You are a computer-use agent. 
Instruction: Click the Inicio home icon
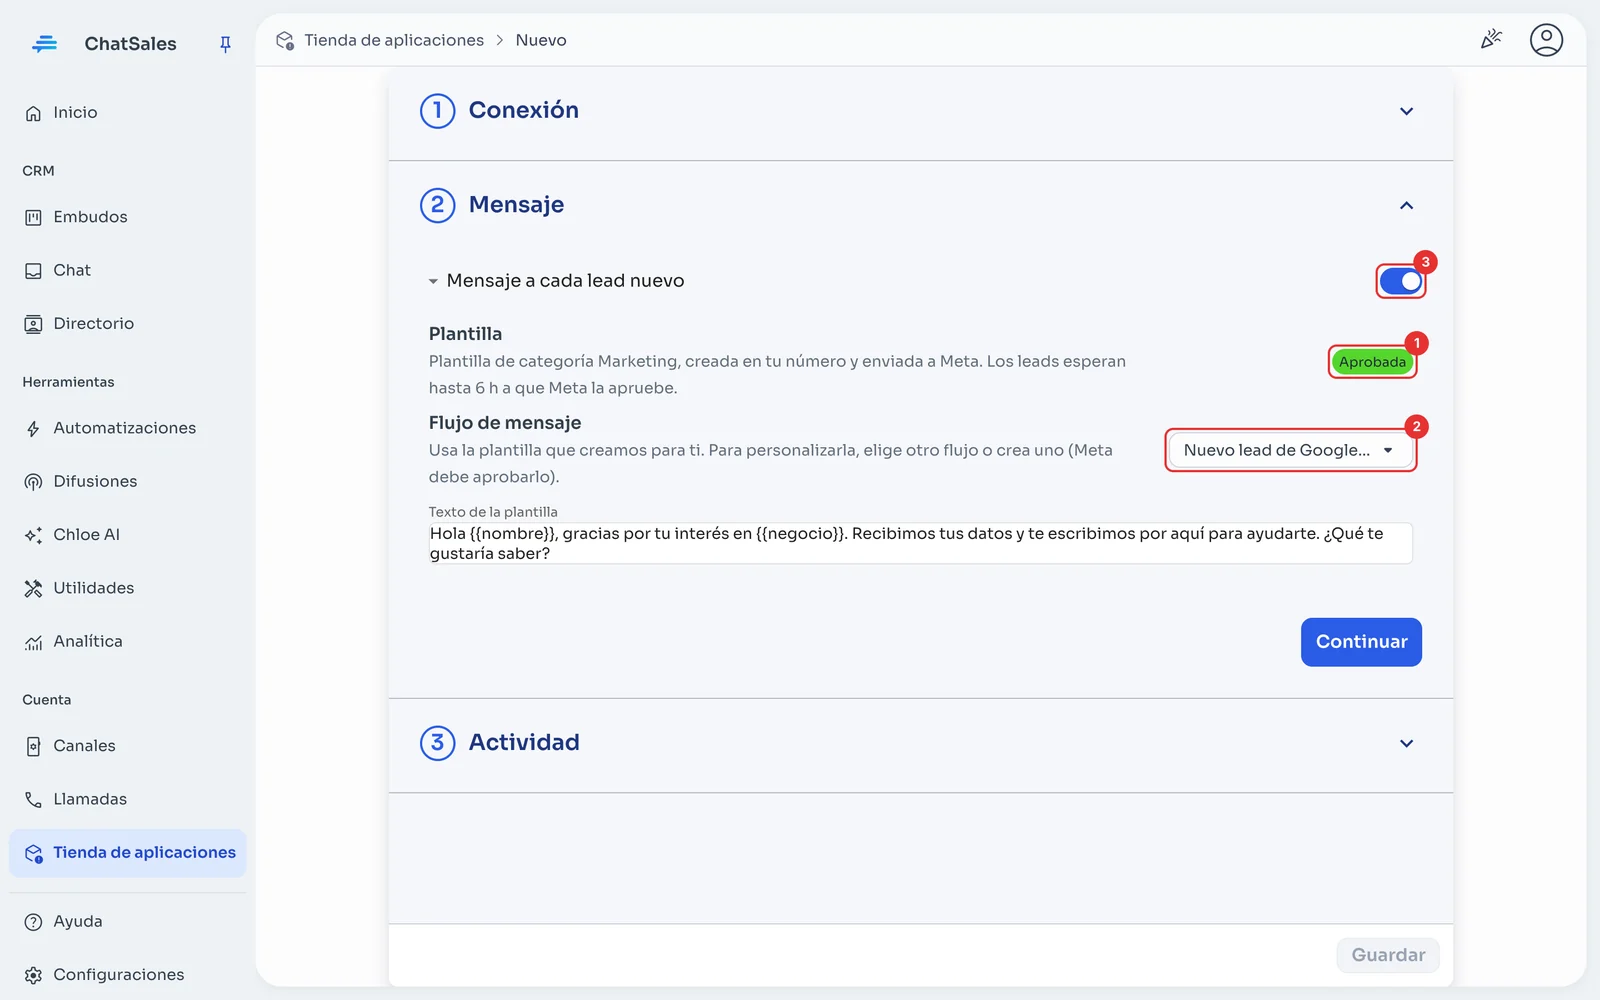[x=33, y=113]
